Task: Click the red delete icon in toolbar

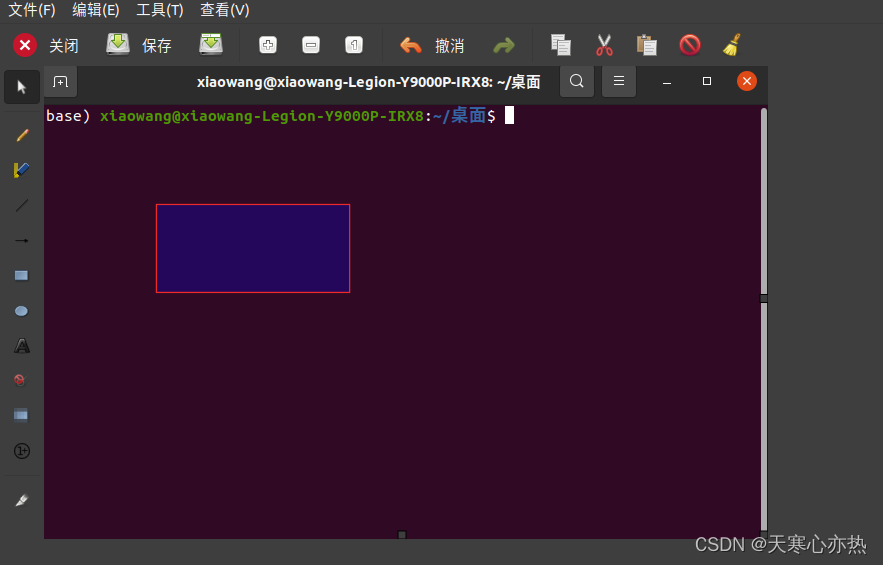Action: click(690, 45)
